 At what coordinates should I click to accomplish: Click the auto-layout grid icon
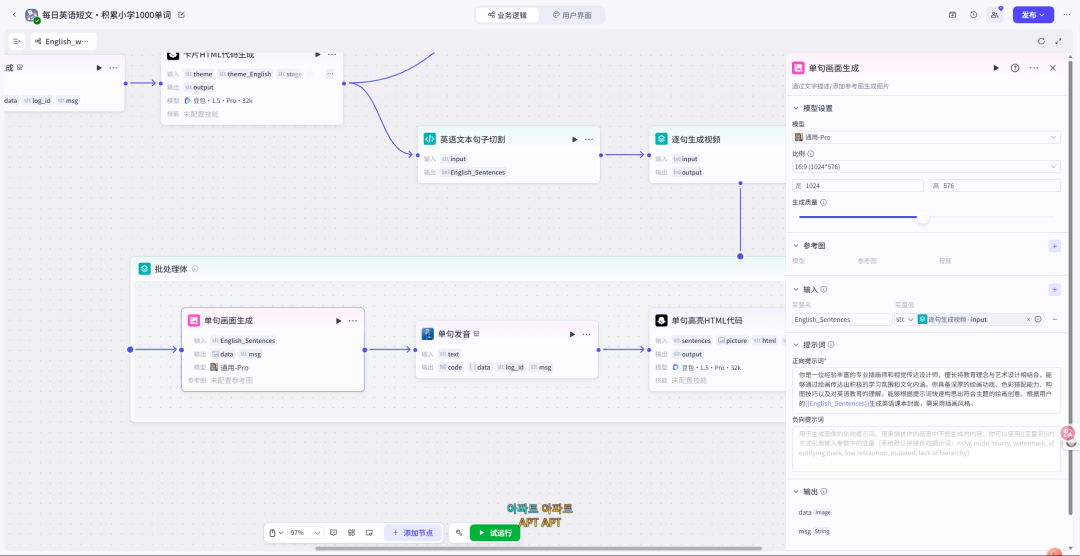pos(351,533)
